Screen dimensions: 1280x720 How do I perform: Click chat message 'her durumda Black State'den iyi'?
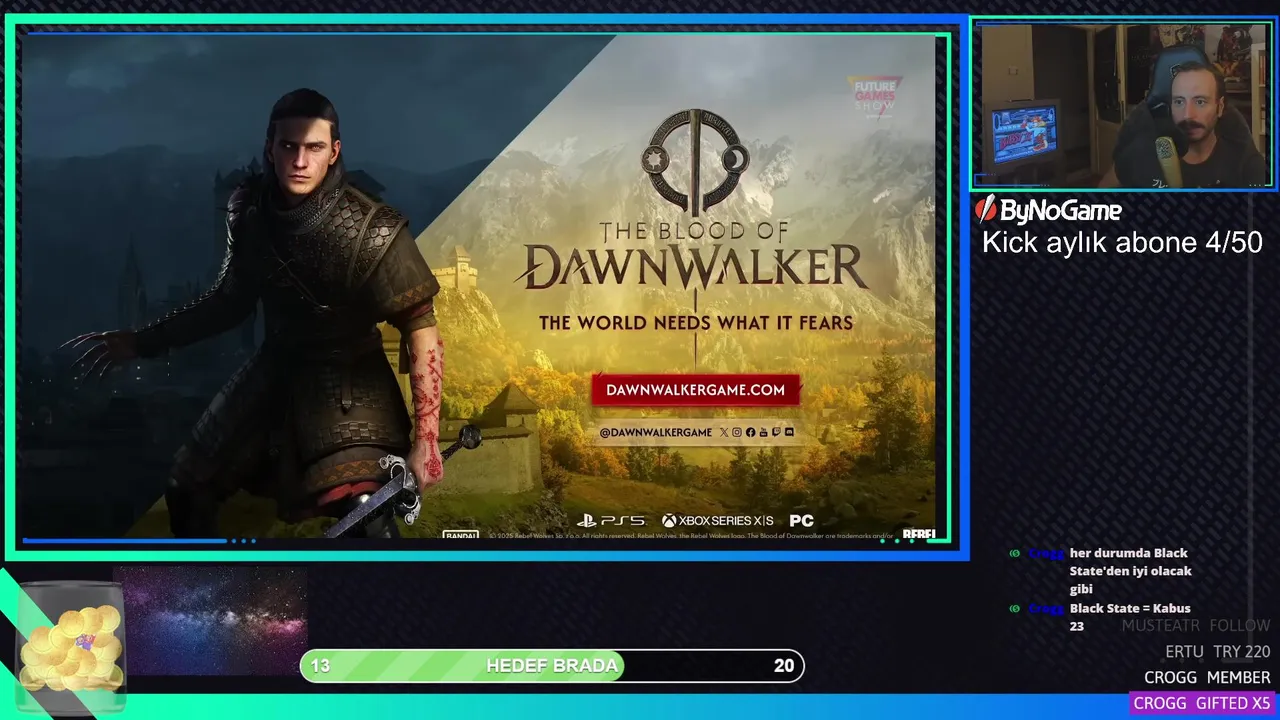(1130, 571)
